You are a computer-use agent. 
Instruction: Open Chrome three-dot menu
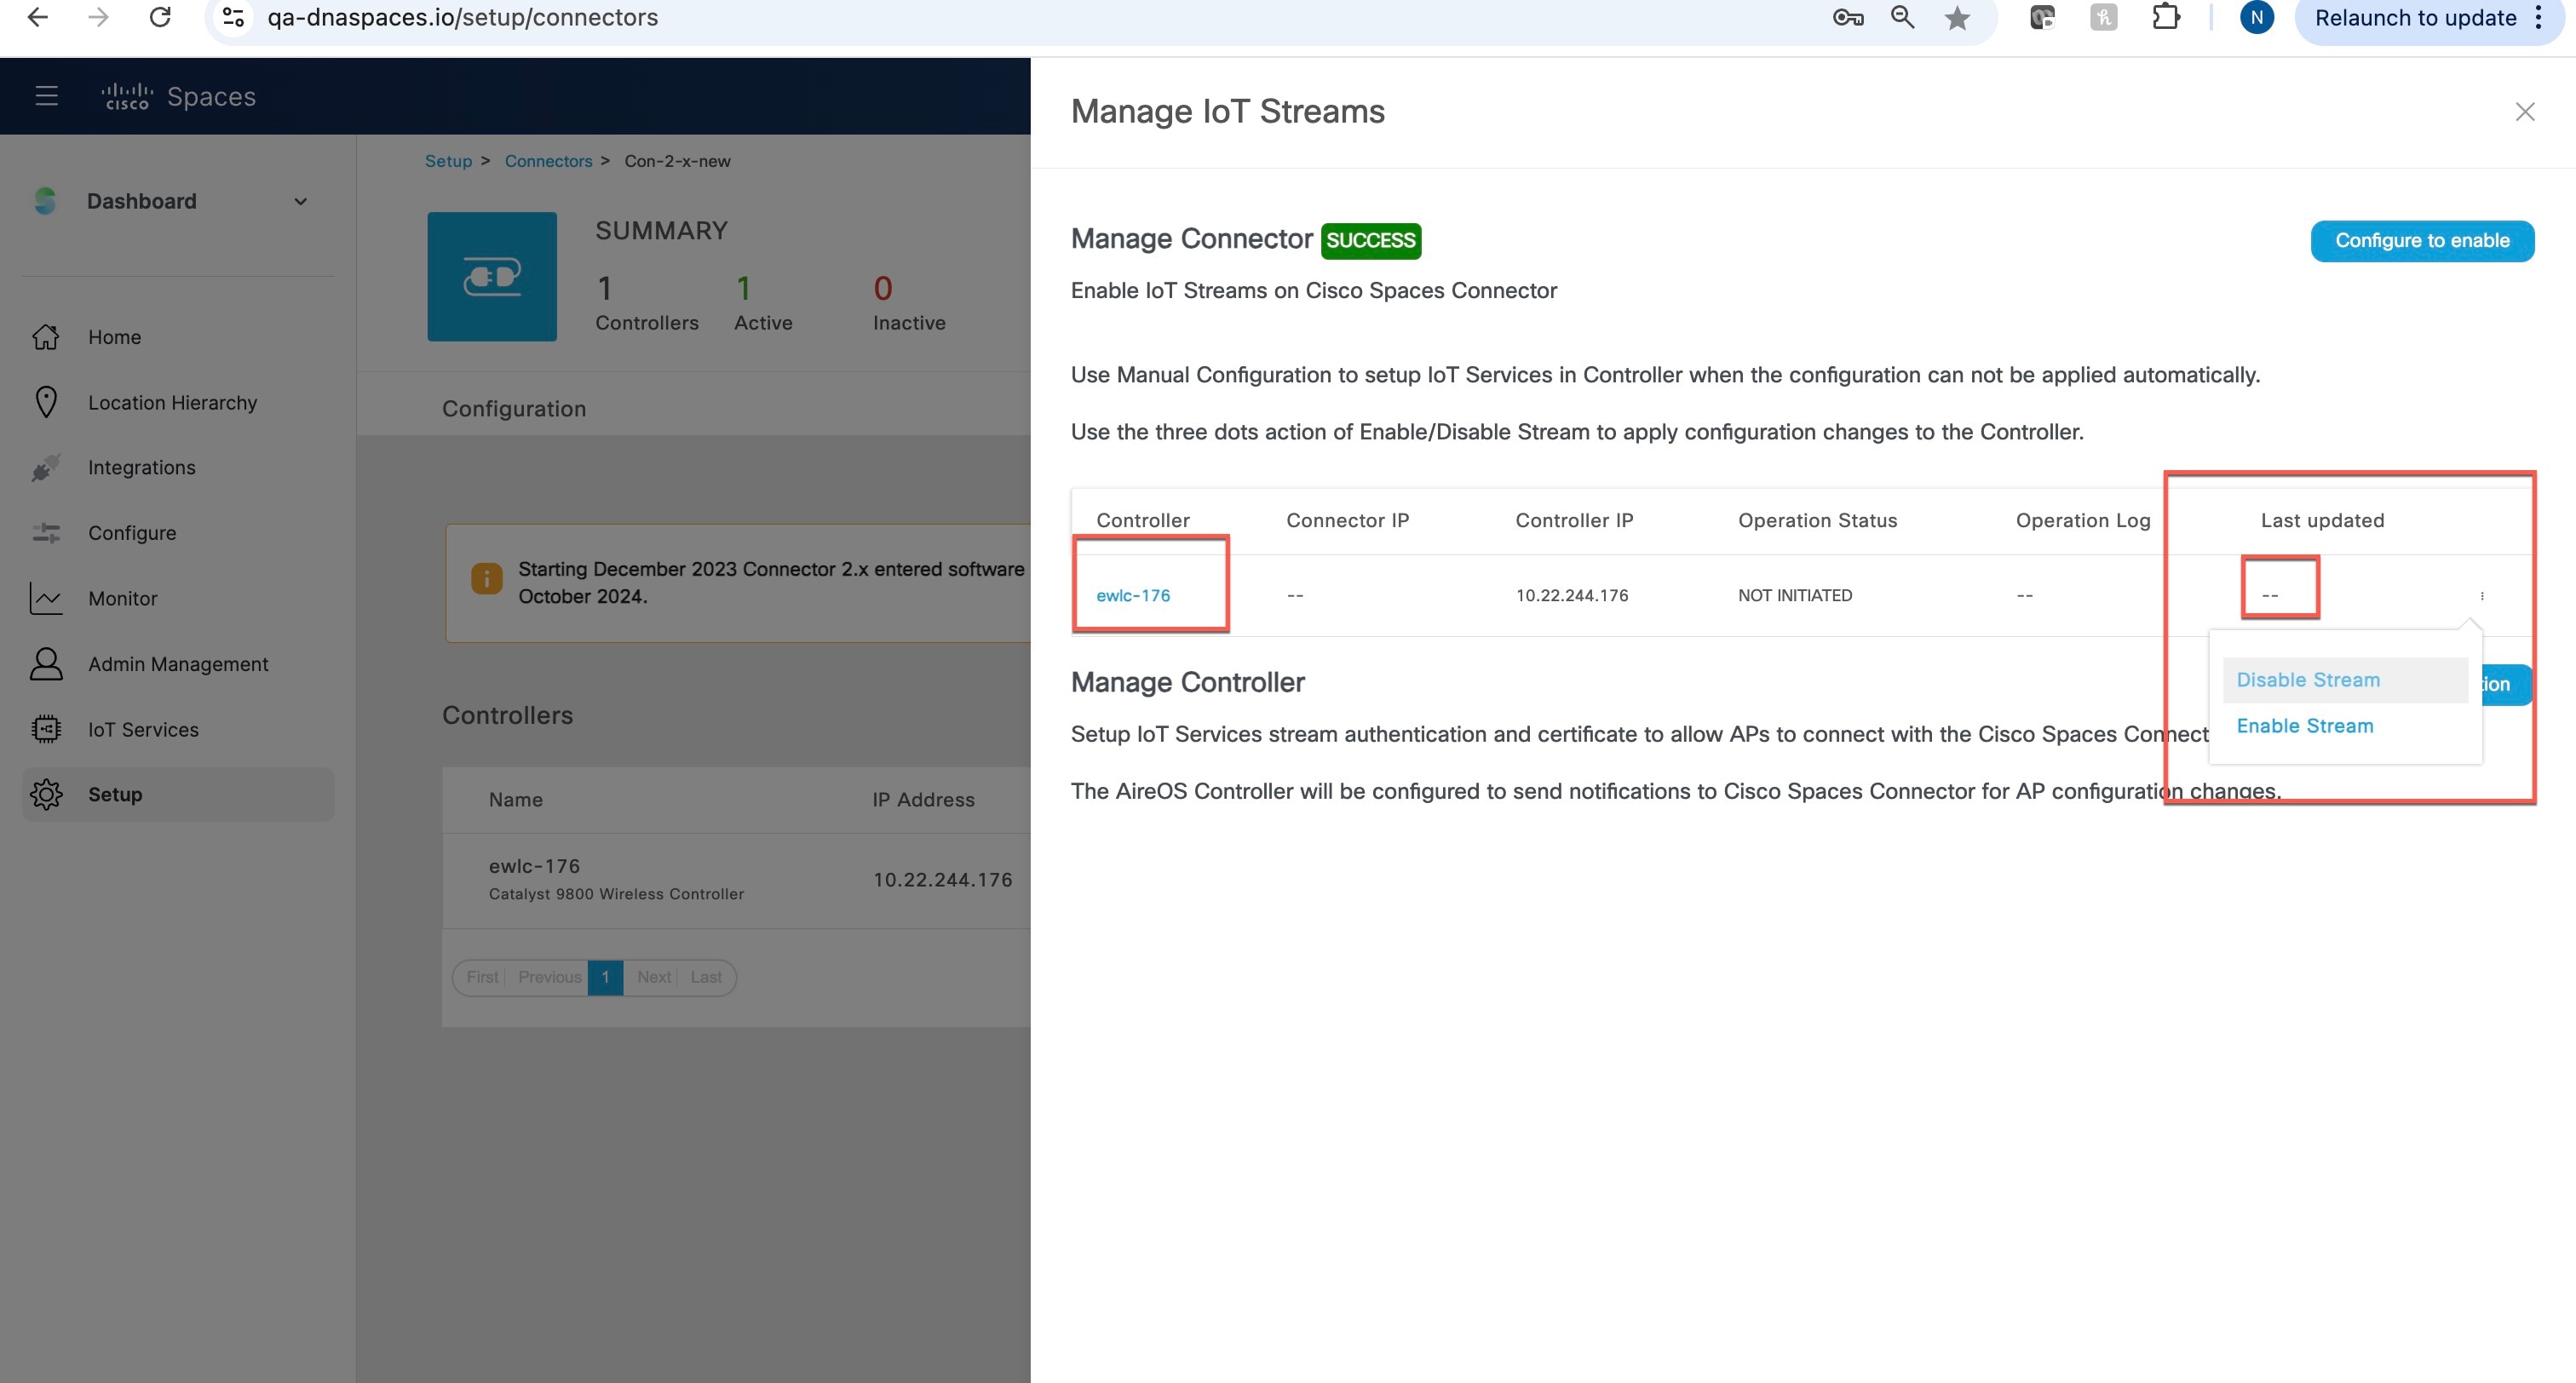pos(2538,17)
